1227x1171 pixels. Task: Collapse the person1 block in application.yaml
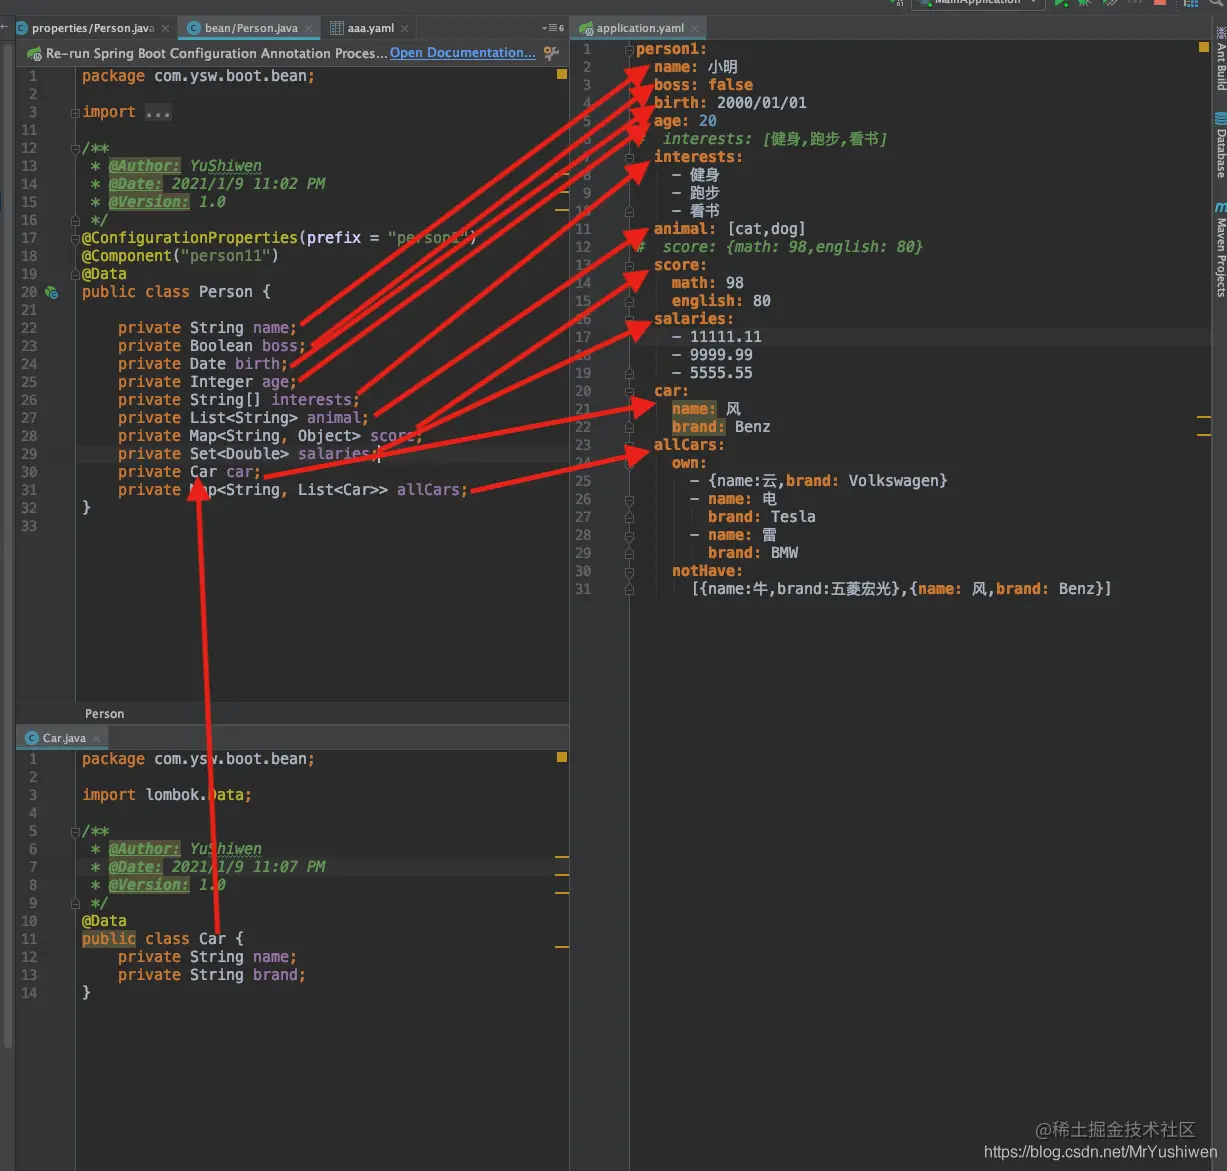point(629,49)
